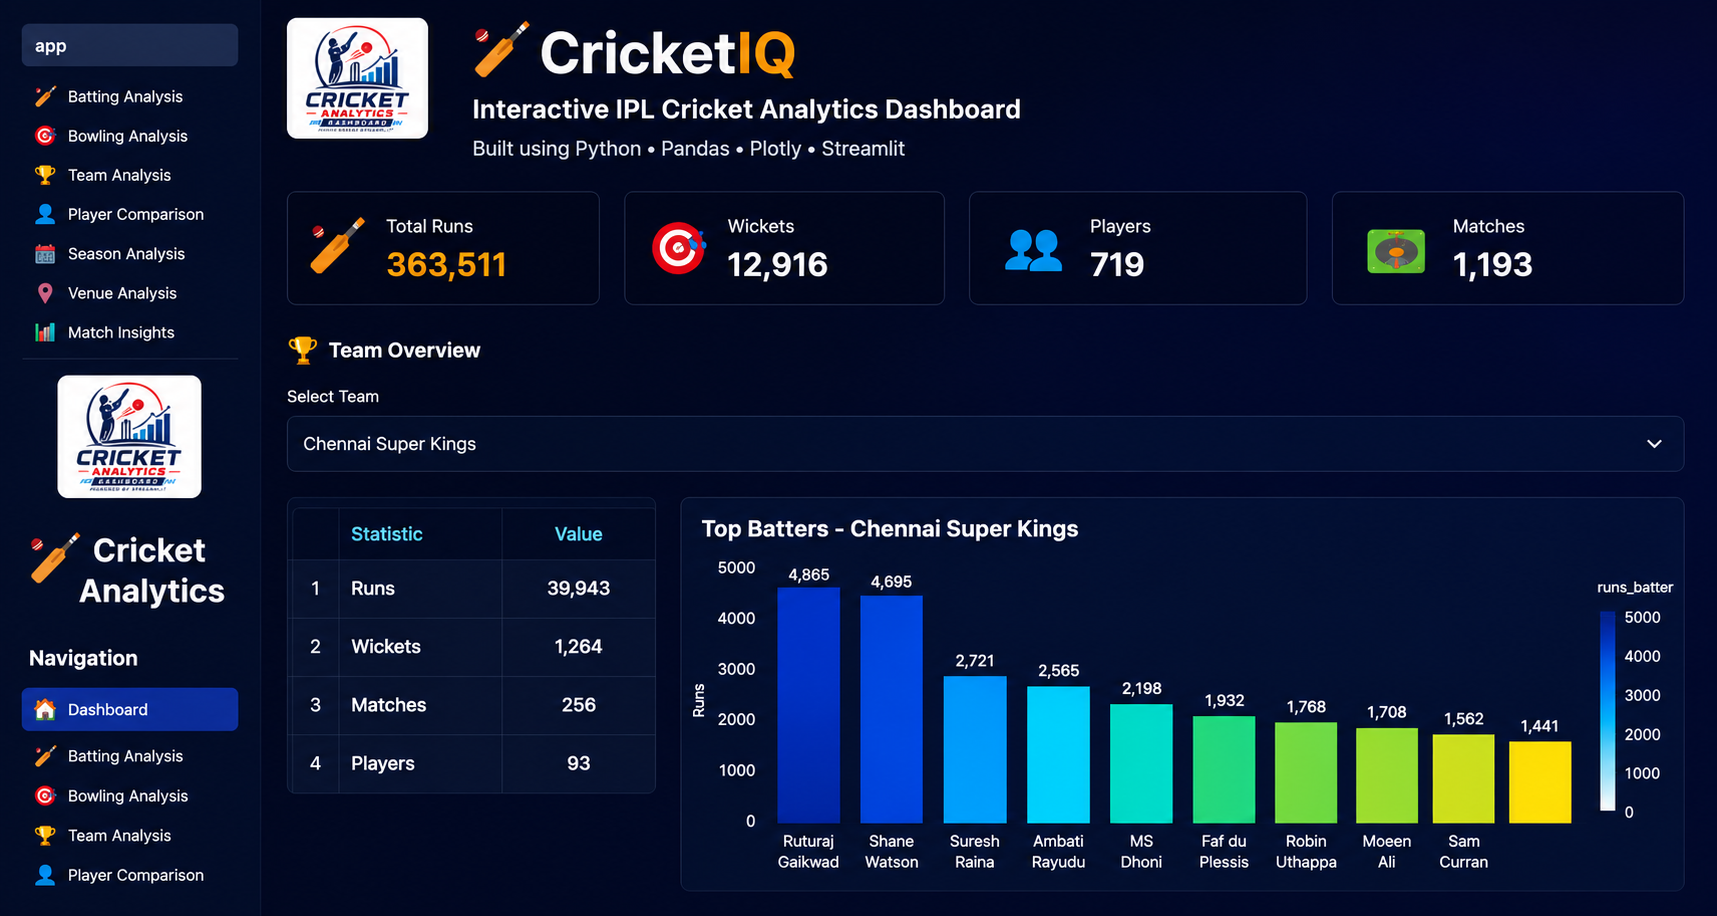
Task: Click the Faf du Plessis bar showing 1,932
Action: (x=1224, y=769)
